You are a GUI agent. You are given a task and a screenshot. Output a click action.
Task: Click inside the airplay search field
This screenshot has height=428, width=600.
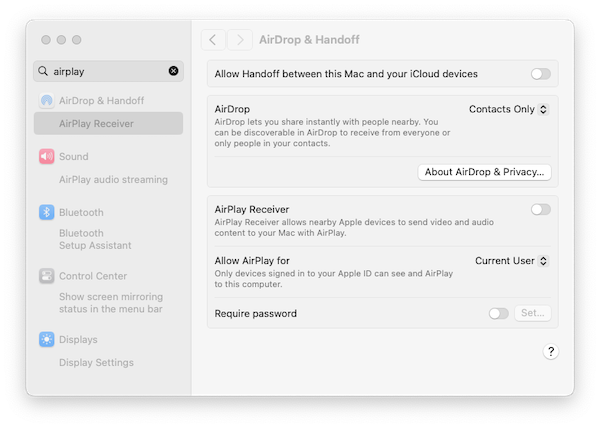(105, 71)
